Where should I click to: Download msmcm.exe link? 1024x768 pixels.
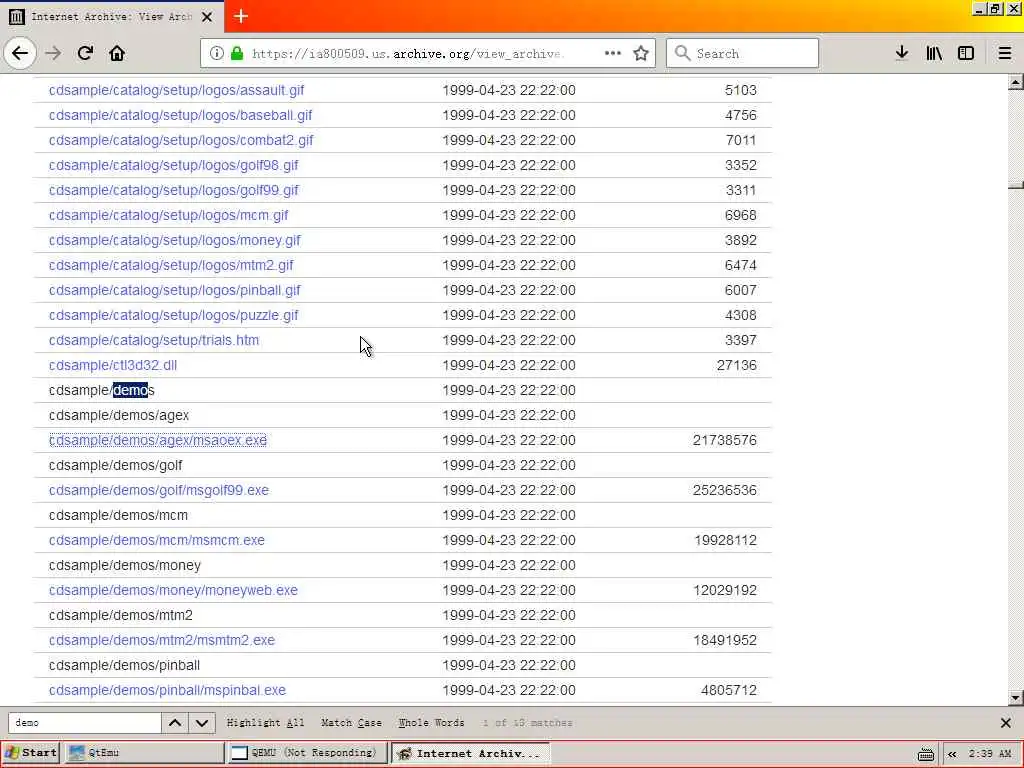(157, 540)
